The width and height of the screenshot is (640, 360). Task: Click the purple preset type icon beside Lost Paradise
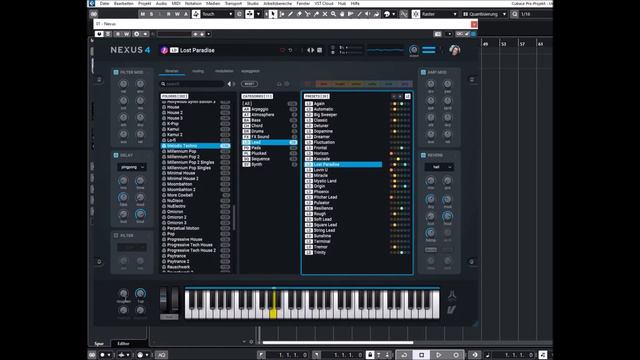coord(164,50)
